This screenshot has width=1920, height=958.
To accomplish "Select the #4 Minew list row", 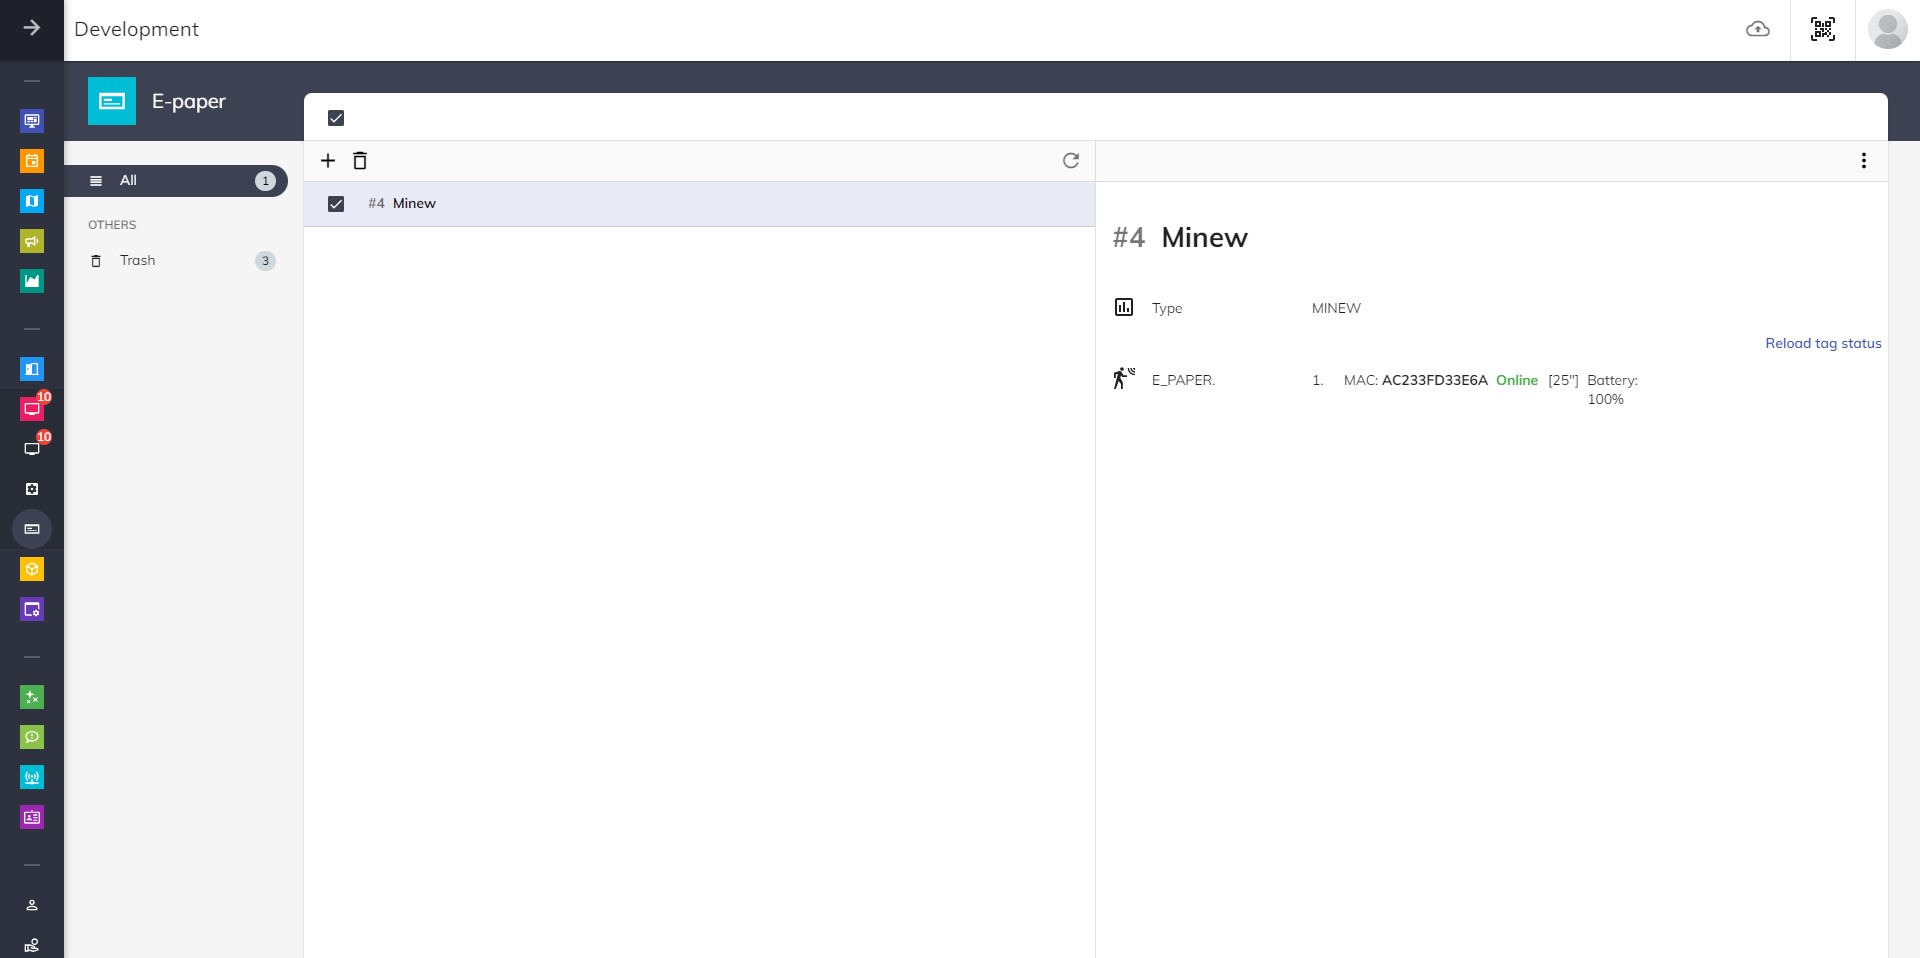I will point(700,204).
